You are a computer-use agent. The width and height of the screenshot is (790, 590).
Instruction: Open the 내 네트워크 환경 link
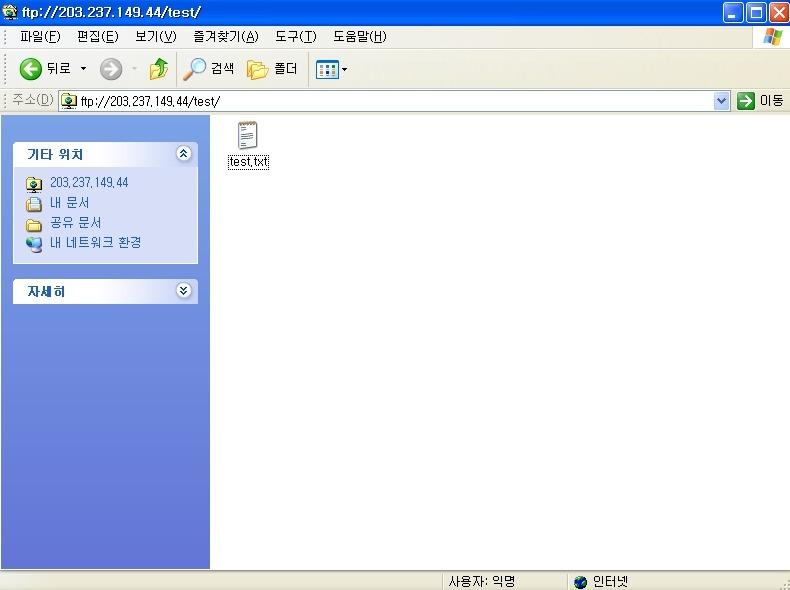coord(96,242)
